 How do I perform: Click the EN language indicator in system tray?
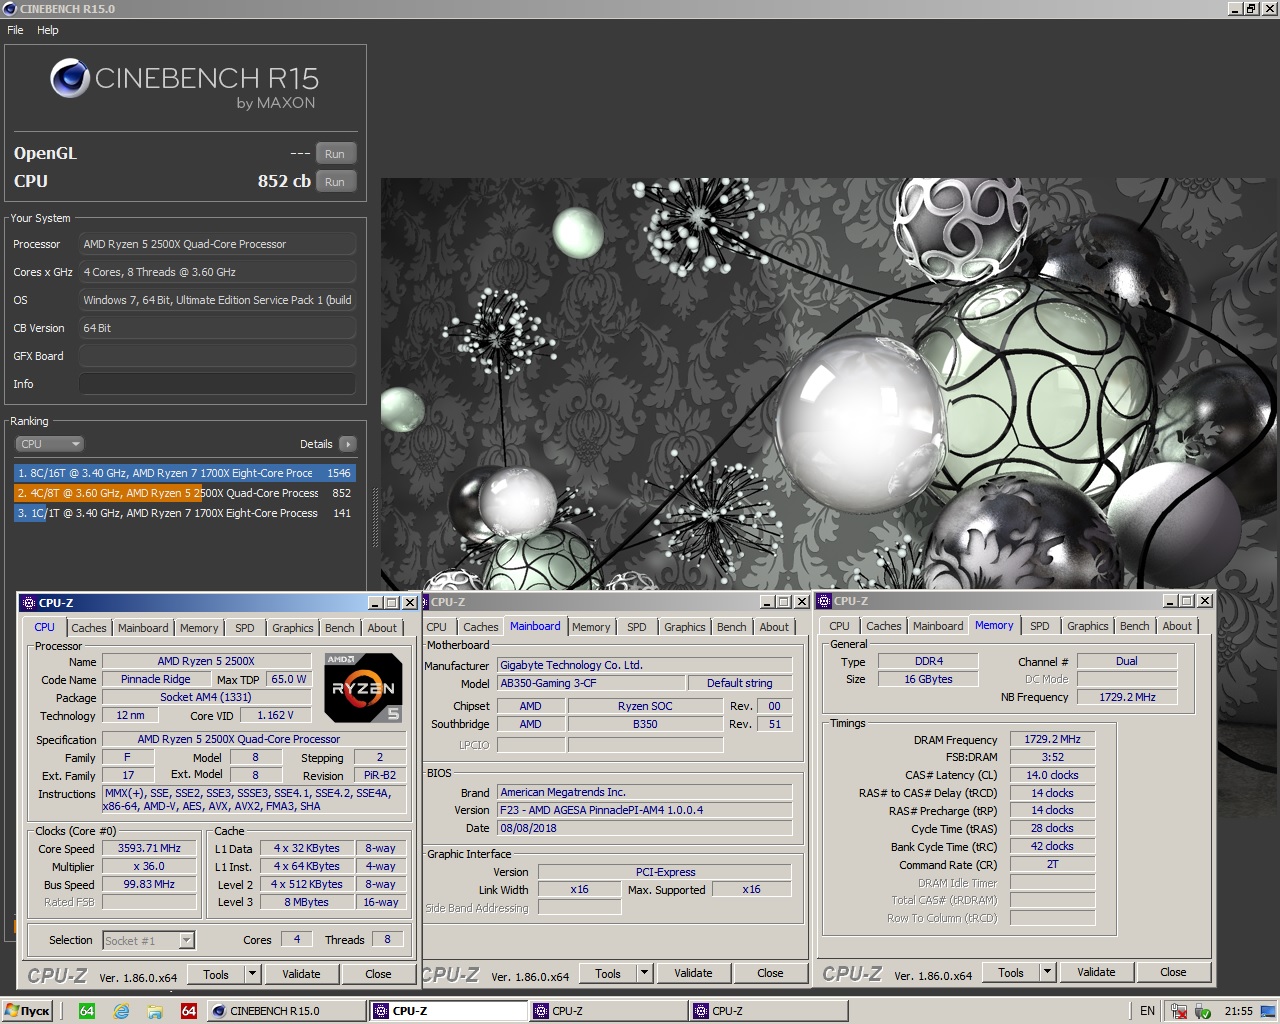click(1147, 1011)
